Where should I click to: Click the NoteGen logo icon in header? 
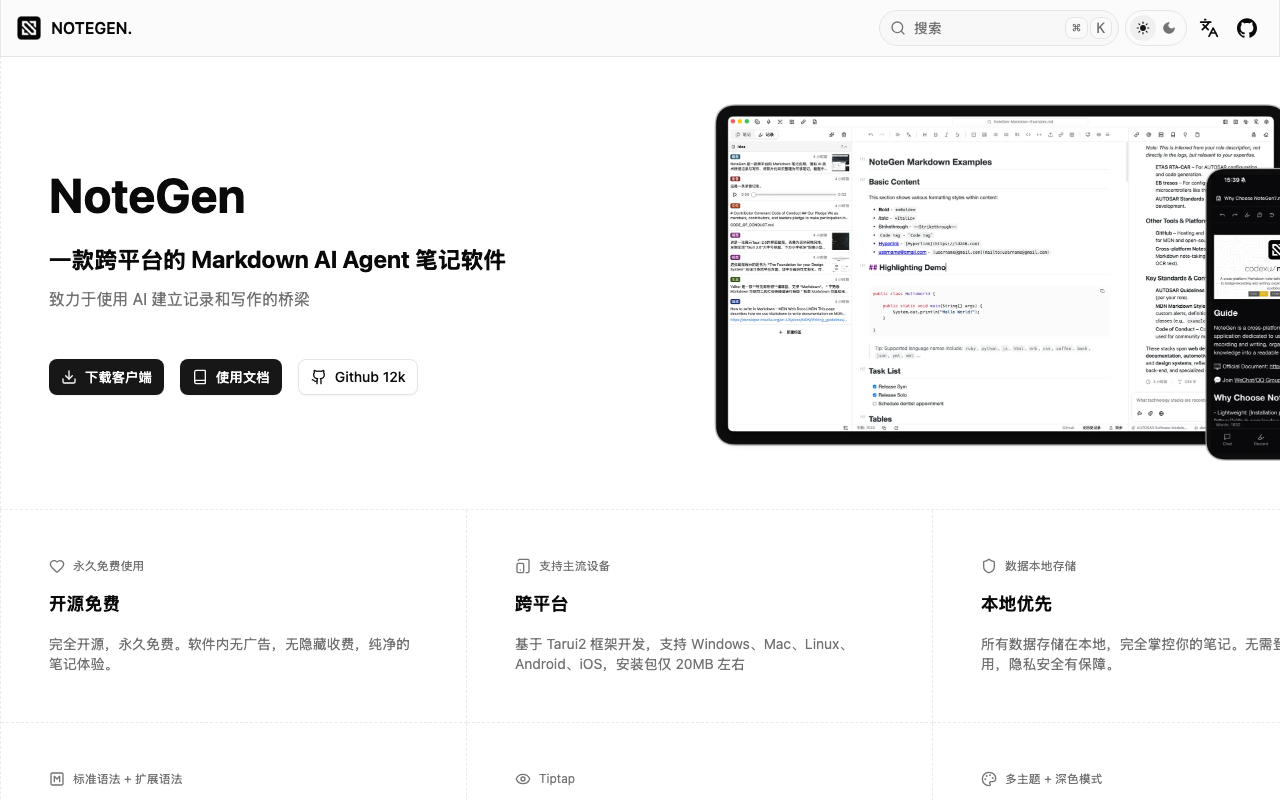click(x=29, y=28)
